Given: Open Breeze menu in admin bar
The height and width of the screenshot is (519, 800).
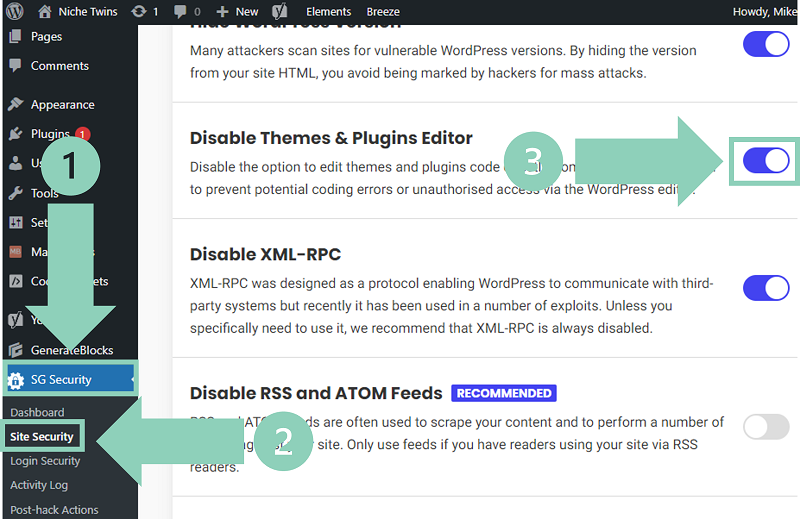Looking at the screenshot, I should click(383, 11).
